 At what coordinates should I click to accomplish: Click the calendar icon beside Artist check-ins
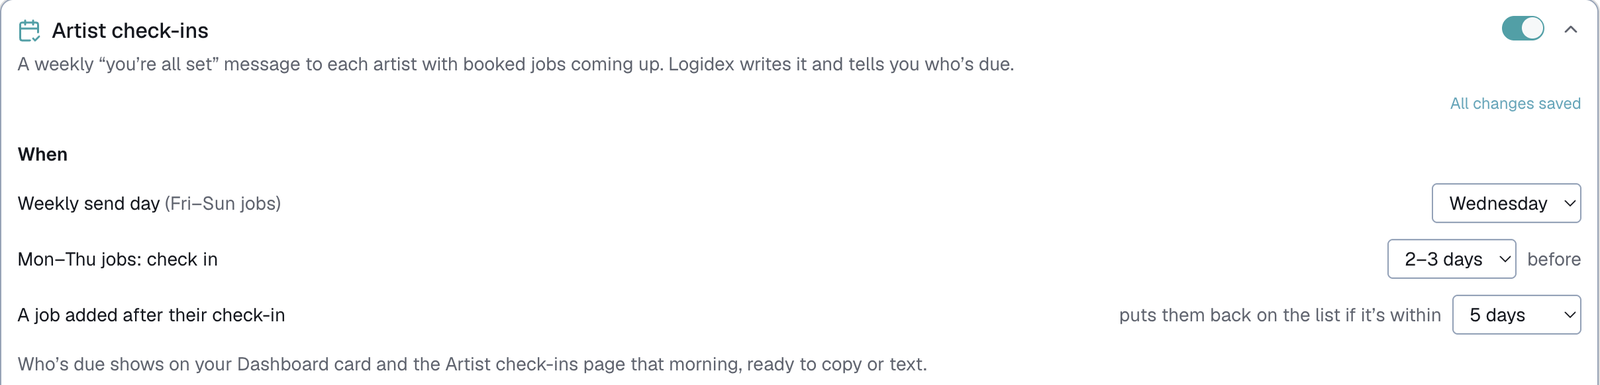tap(29, 31)
